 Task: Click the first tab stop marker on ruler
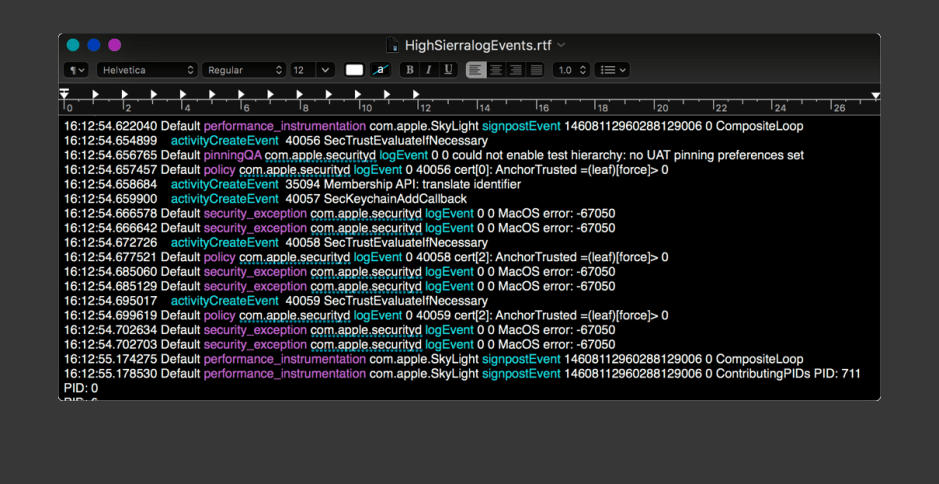[x=95, y=94]
